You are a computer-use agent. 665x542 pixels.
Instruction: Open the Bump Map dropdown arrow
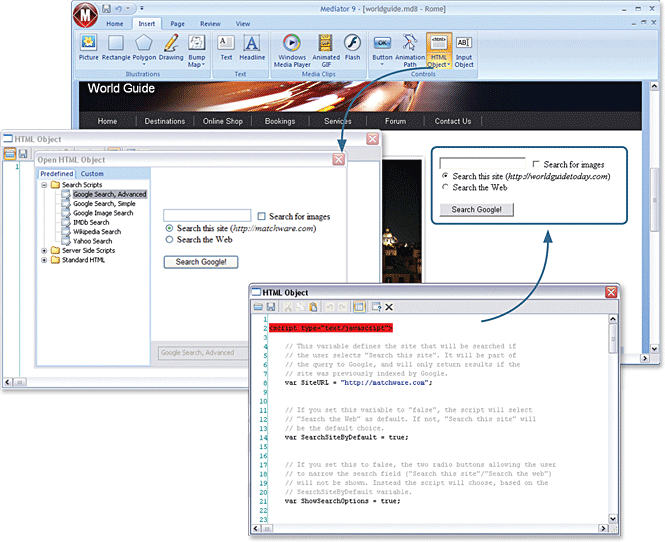coord(204,64)
